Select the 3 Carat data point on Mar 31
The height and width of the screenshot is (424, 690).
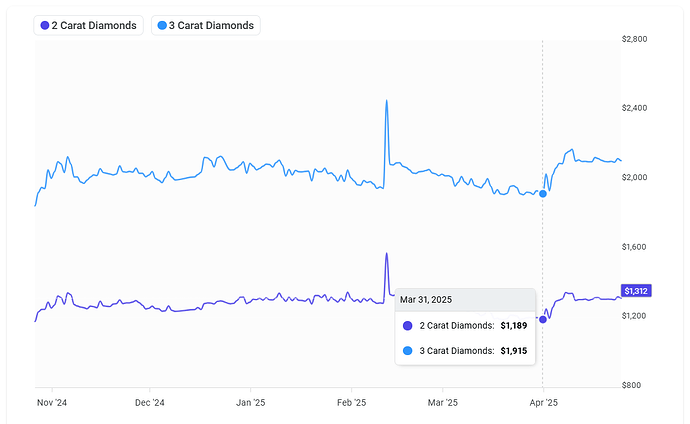click(x=543, y=194)
